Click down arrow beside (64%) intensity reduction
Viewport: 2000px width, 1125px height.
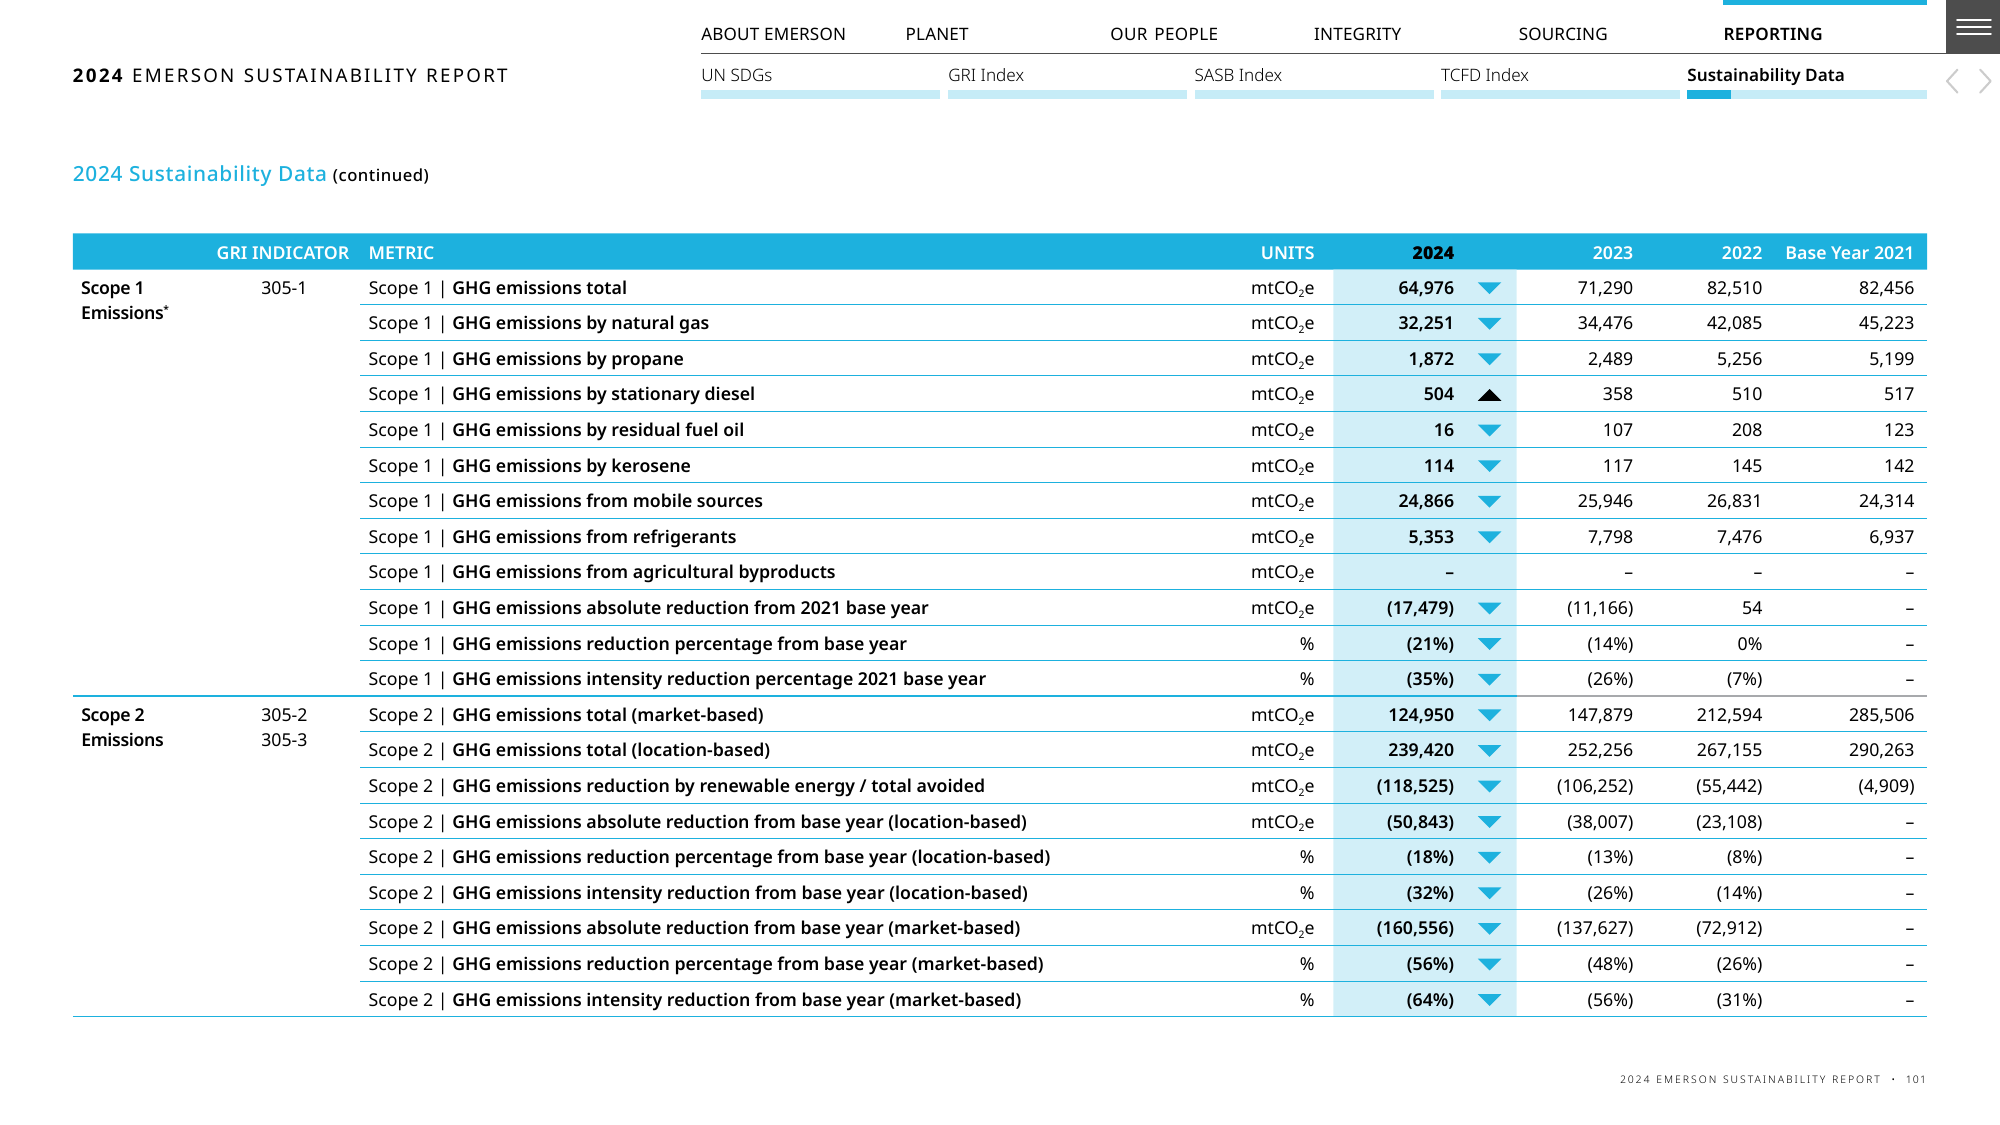(1489, 1000)
